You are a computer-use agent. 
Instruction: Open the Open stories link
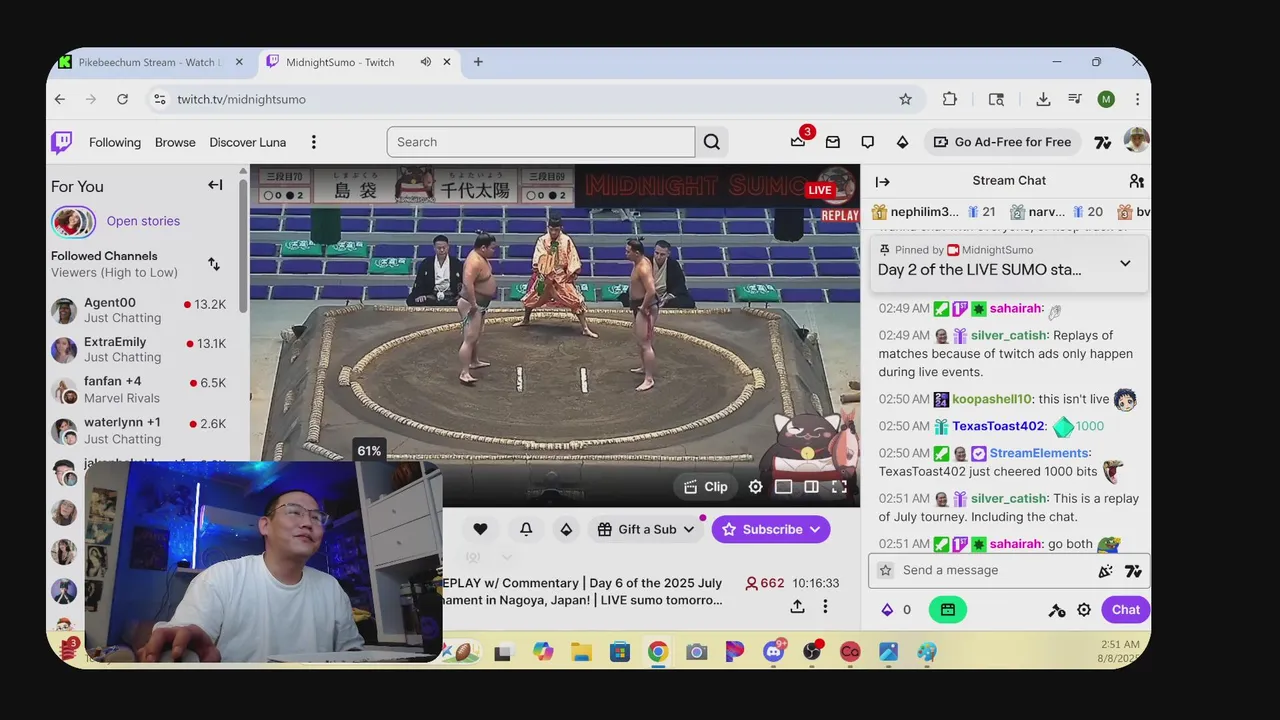(143, 221)
